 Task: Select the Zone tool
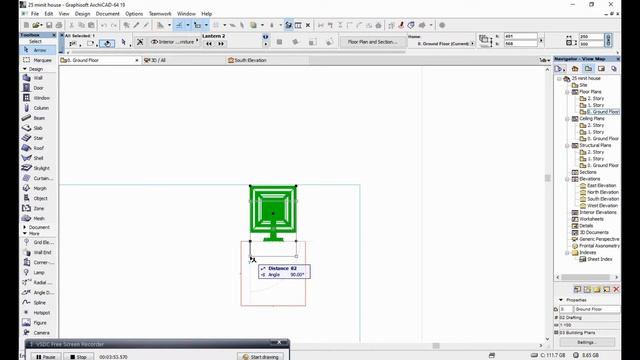pos(38,208)
